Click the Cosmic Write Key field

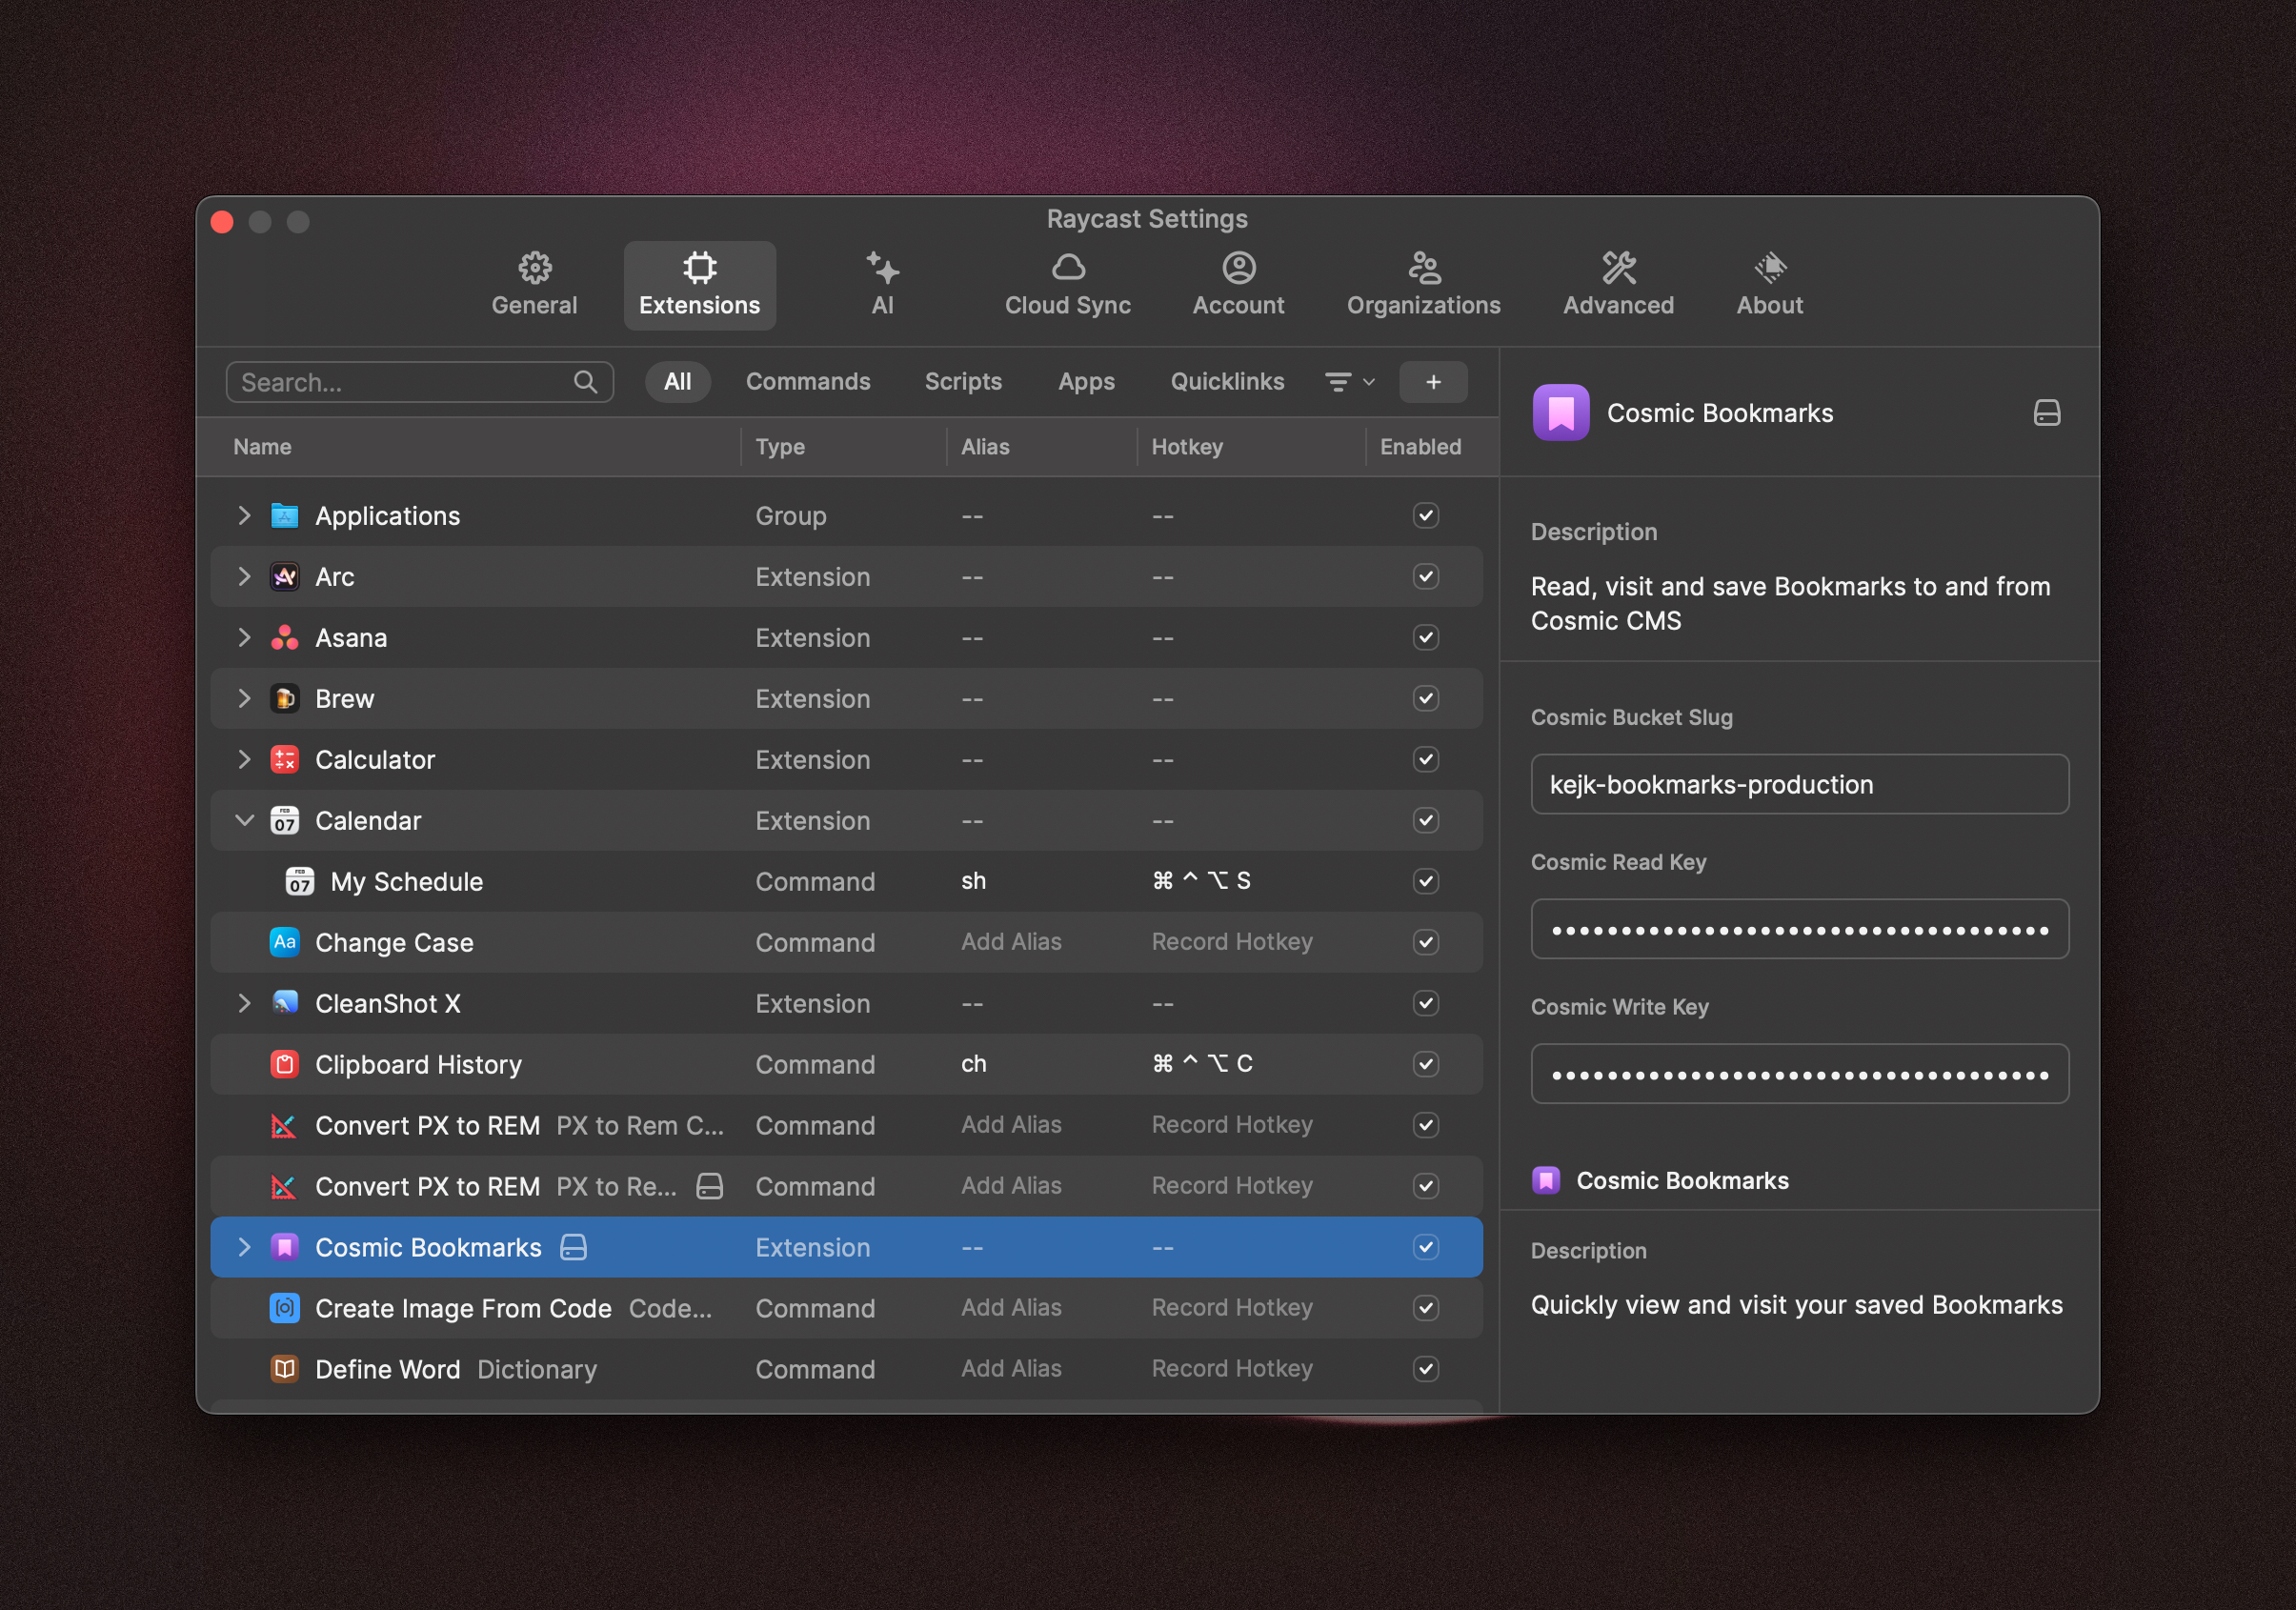point(1799,1074)
